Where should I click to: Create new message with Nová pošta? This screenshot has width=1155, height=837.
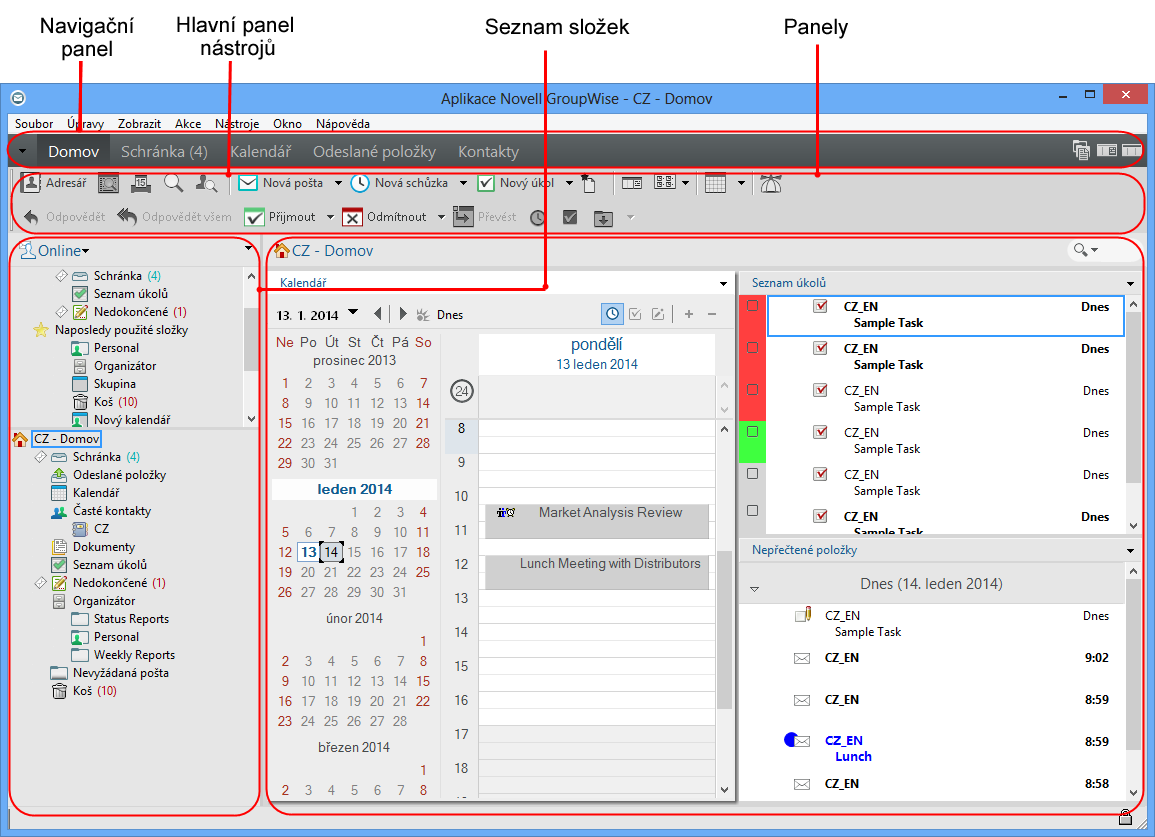pos(281,183)
